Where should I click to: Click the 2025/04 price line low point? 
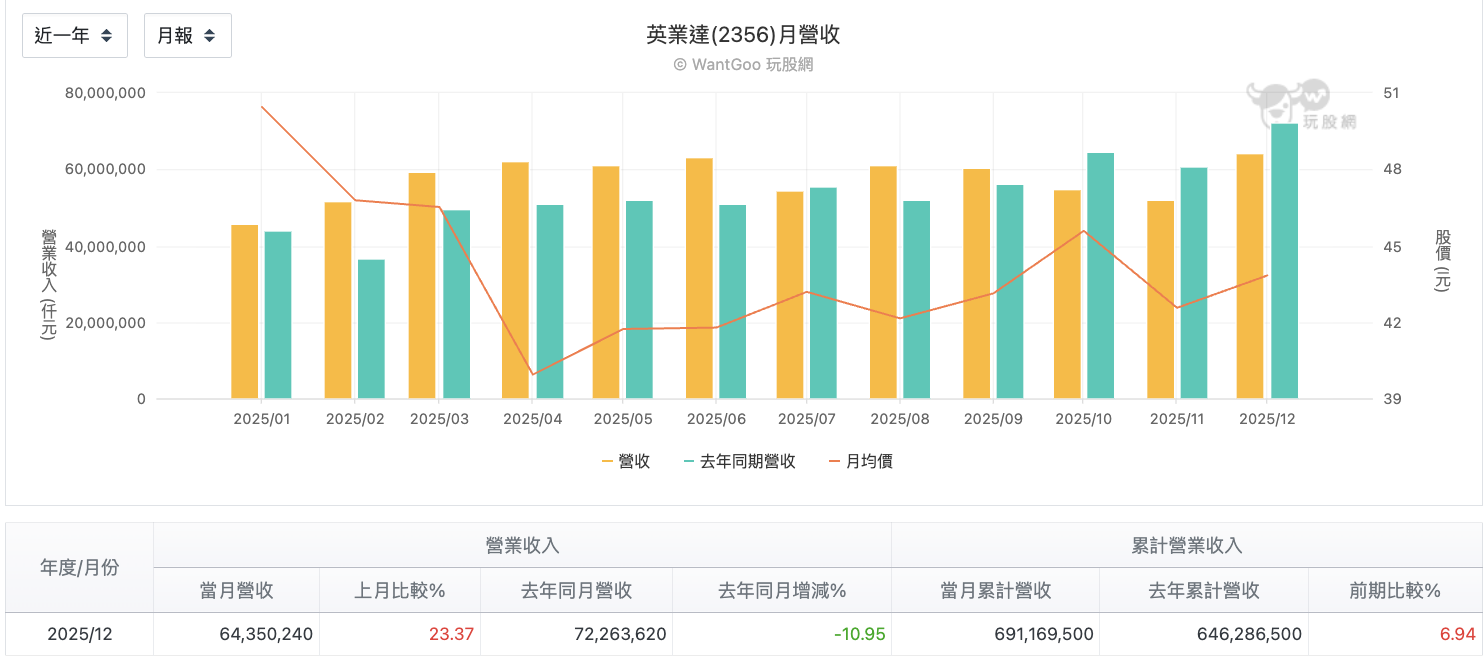(532, 375)
